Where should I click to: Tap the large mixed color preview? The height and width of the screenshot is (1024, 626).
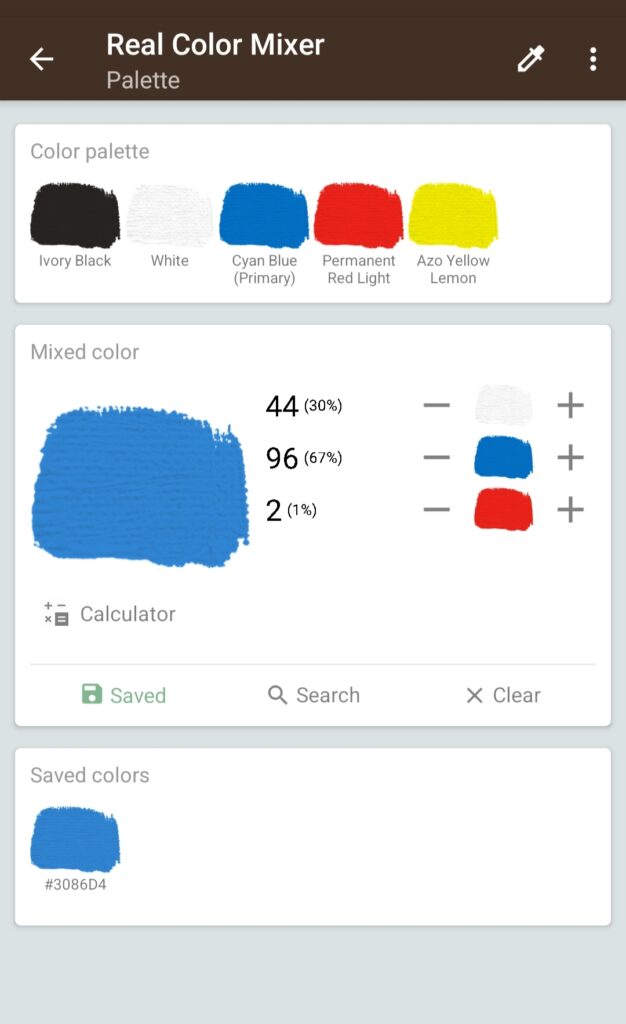[140, 485]
